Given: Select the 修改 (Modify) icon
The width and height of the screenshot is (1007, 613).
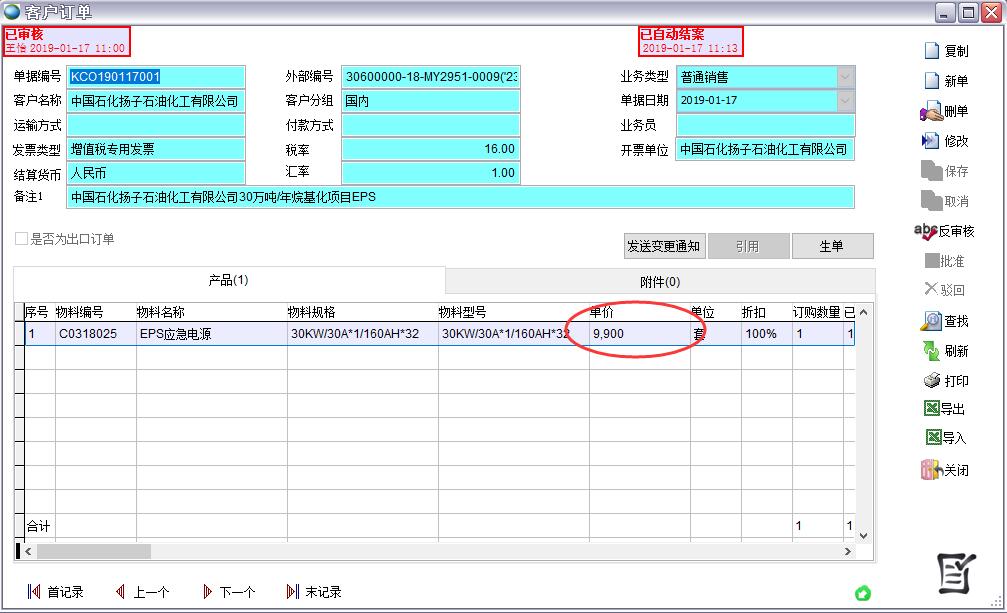Looking at the screenshot, I should tap(946, 140).
